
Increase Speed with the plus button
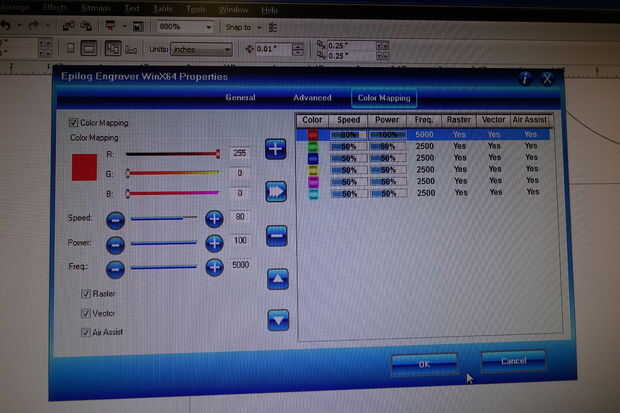click(x=214, y=219)
